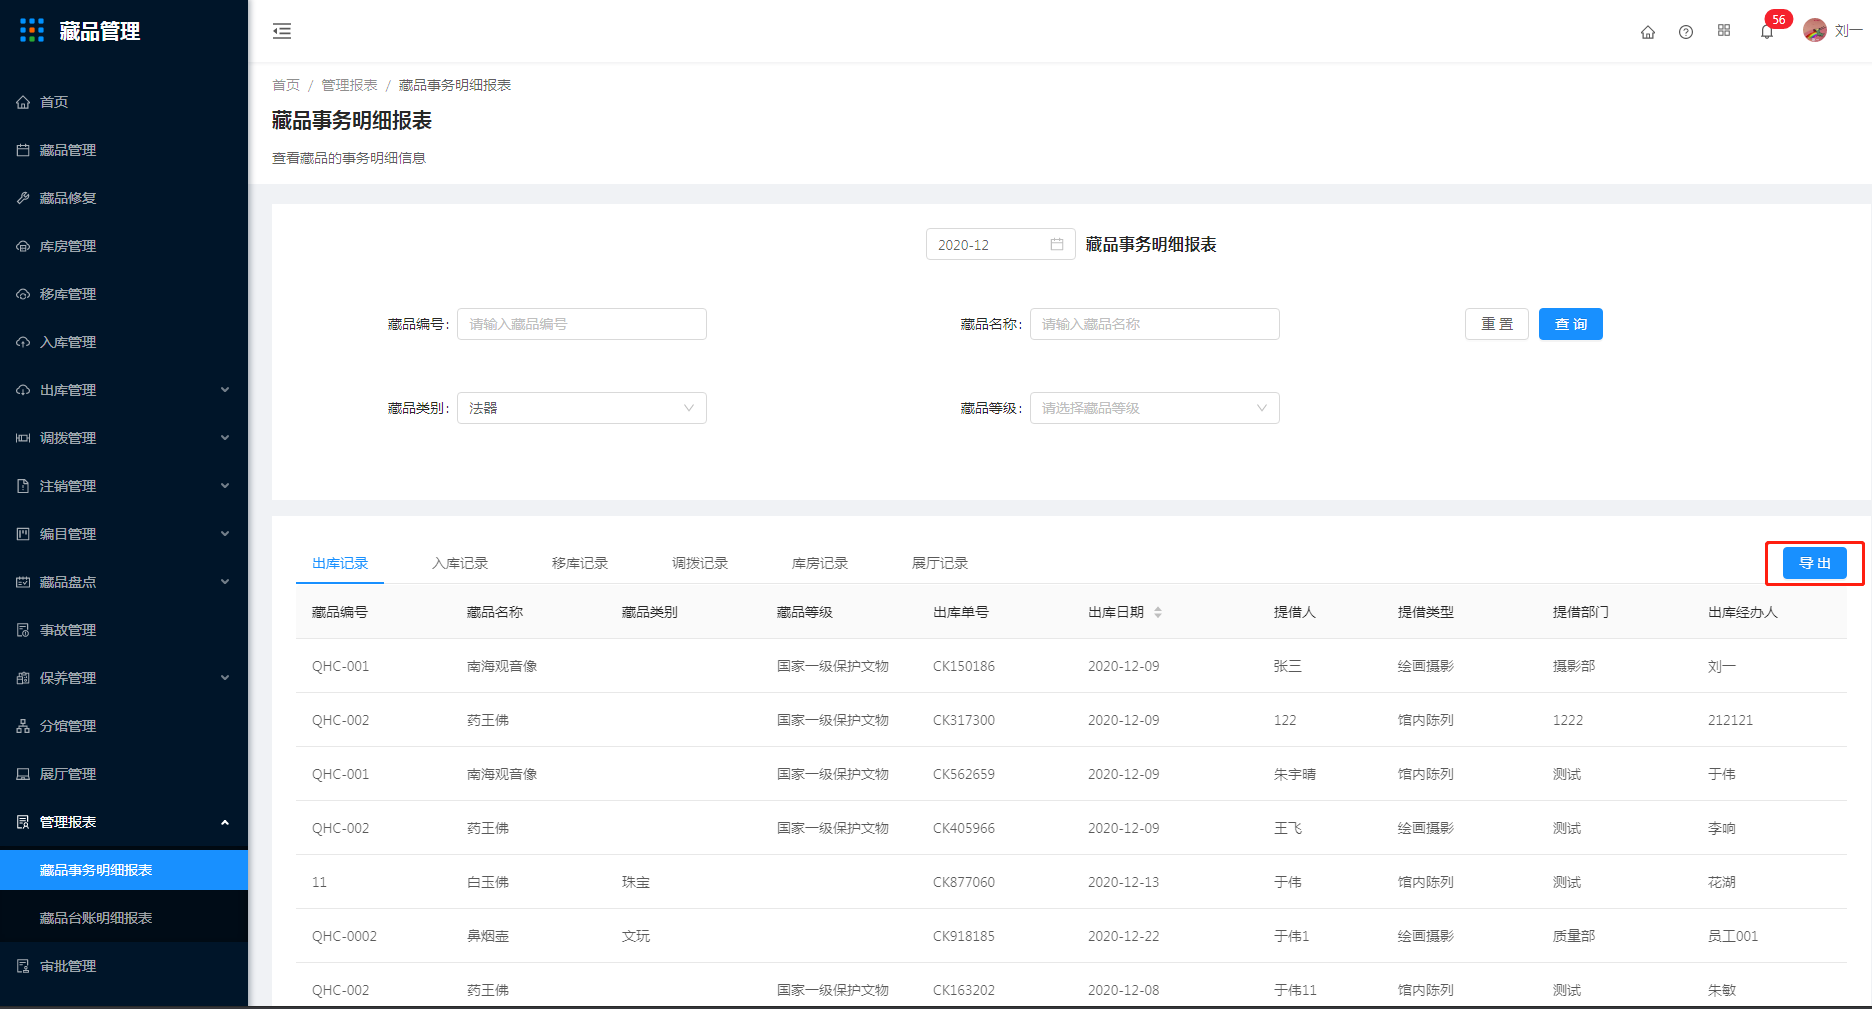Switch to the 展厅记录 tab

click(940, 563)
